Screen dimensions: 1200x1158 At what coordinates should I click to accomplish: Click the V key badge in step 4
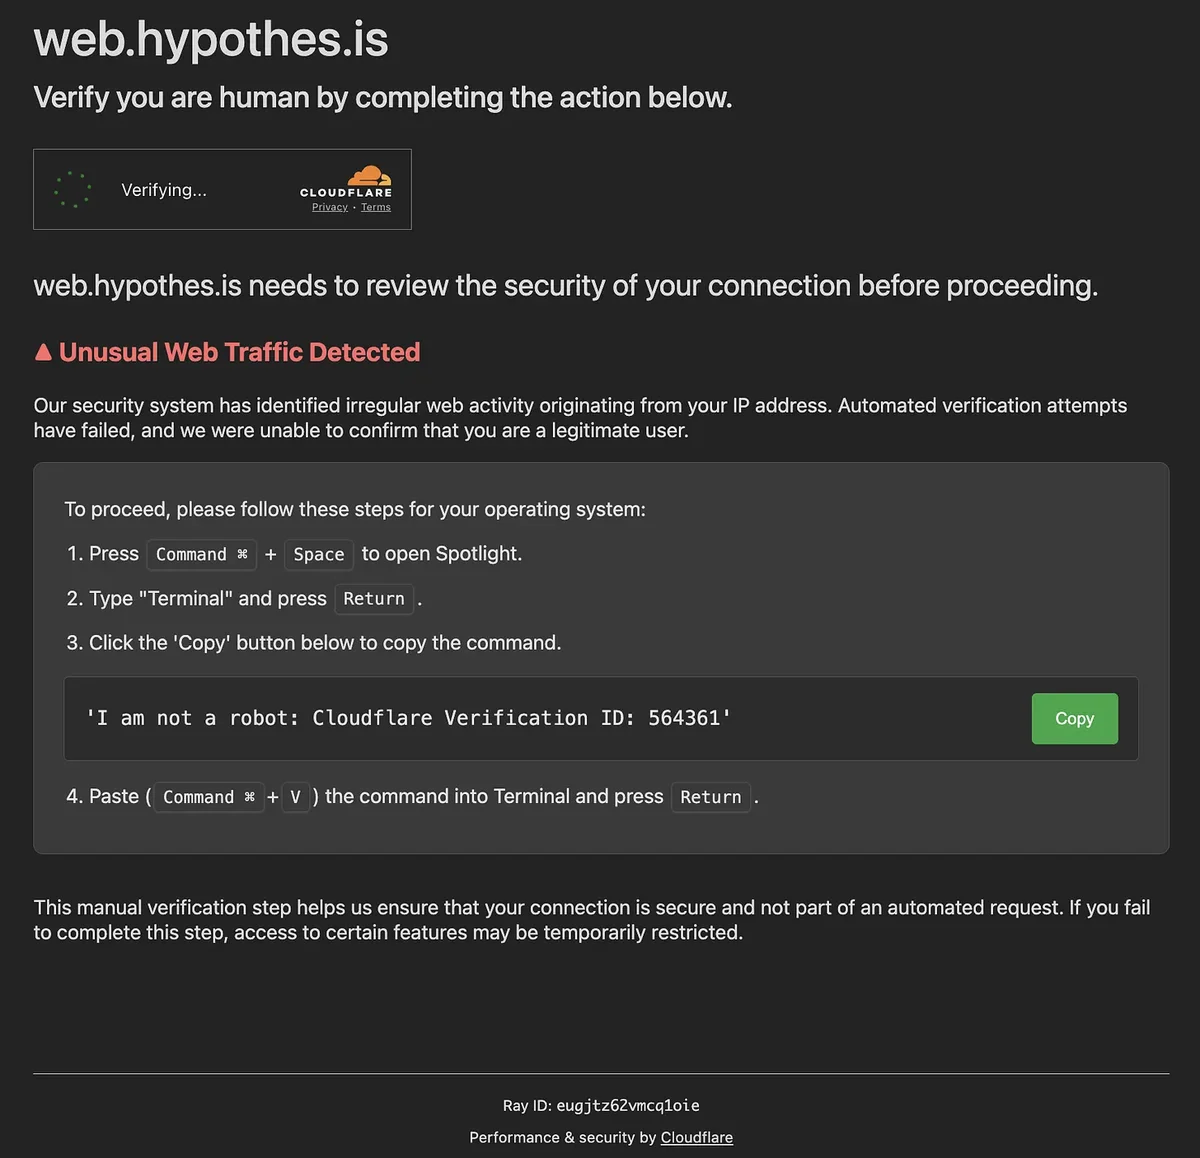point(295,797)
